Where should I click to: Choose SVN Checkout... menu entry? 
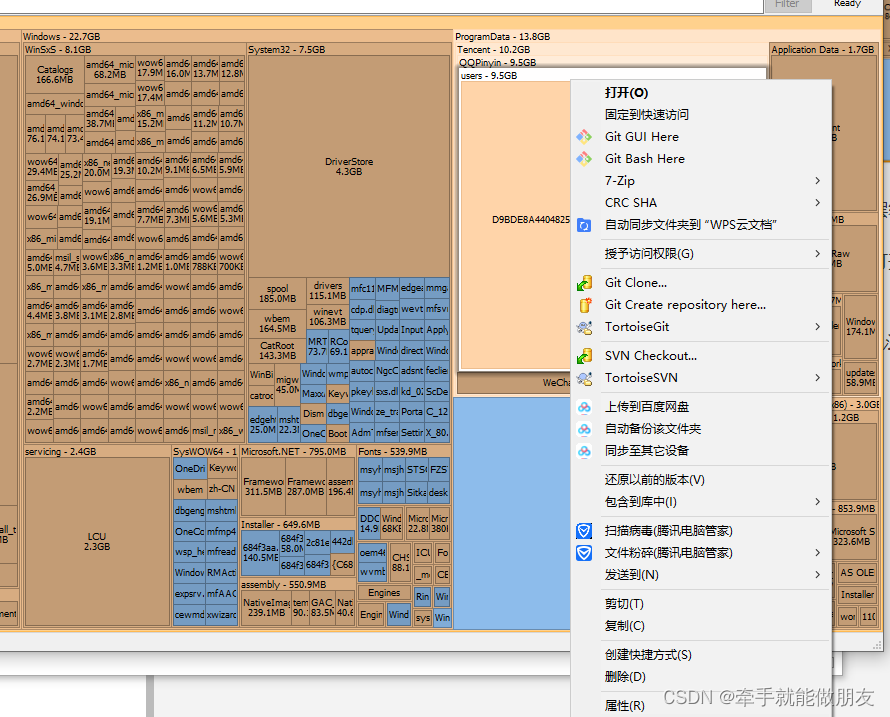point(700,356)
